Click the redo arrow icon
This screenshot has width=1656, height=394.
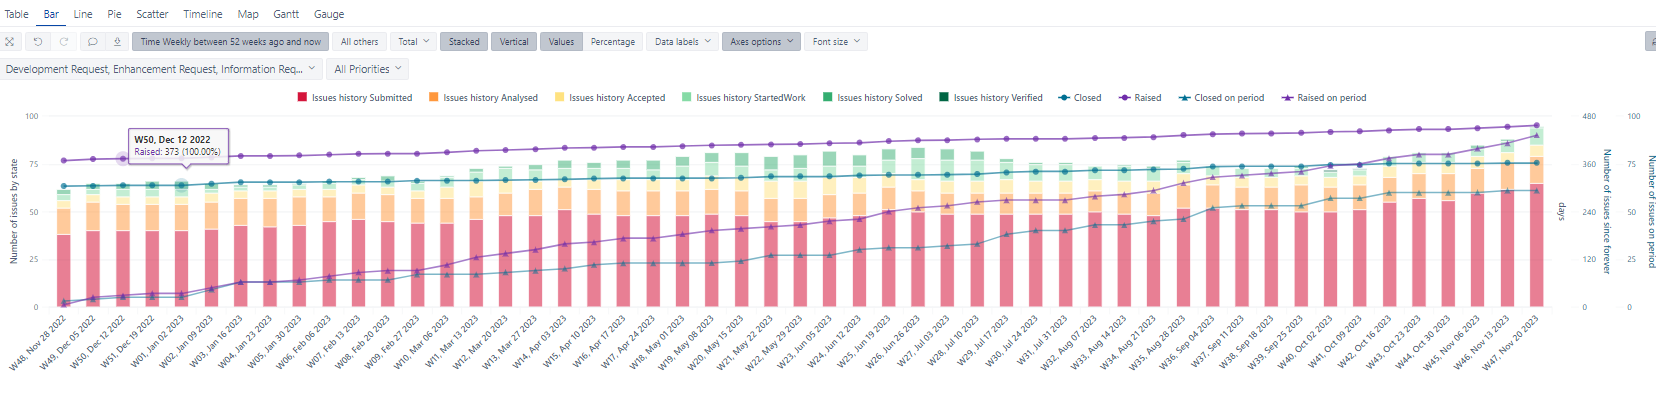point(64,42)
